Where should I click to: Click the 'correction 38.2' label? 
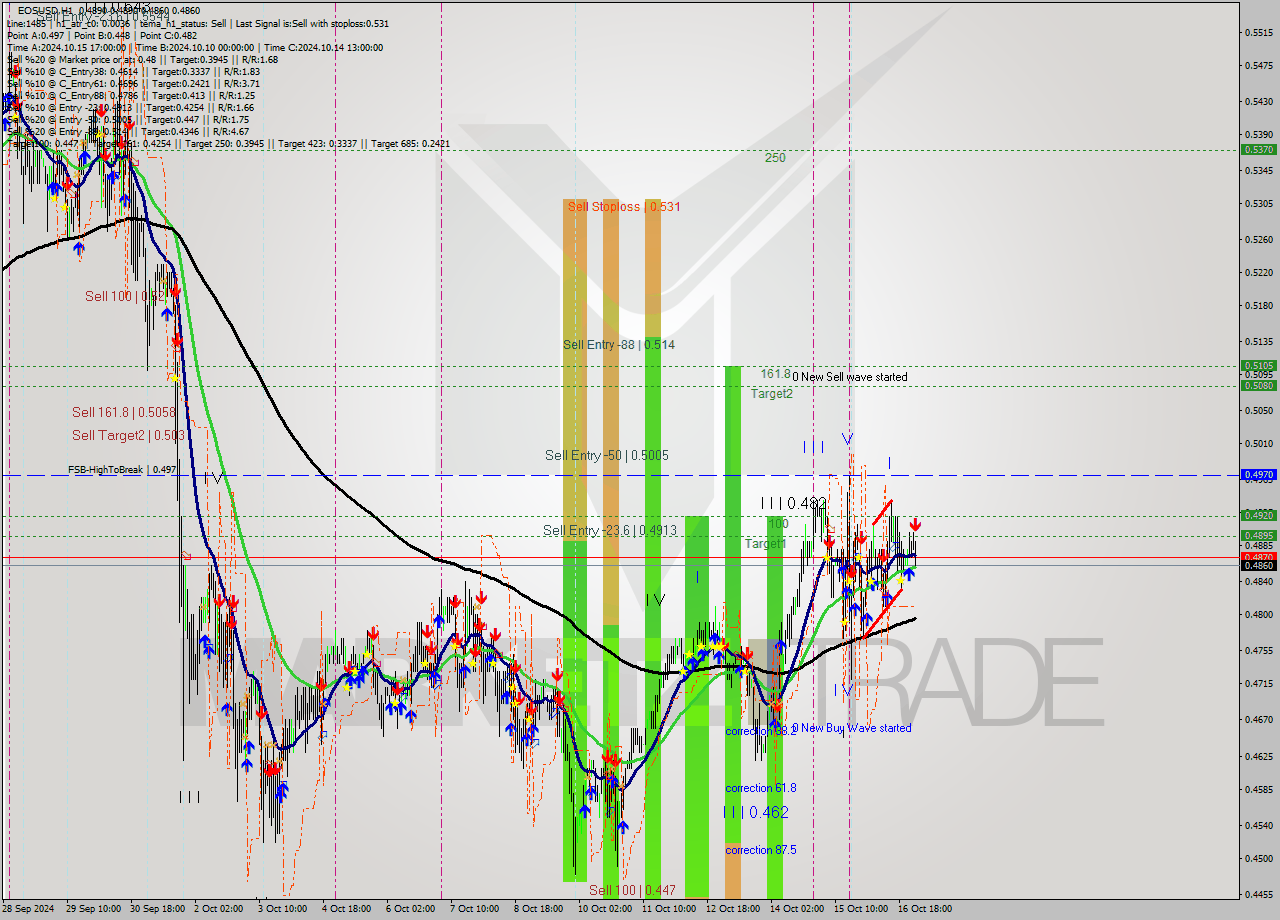[x=761, y=731]
